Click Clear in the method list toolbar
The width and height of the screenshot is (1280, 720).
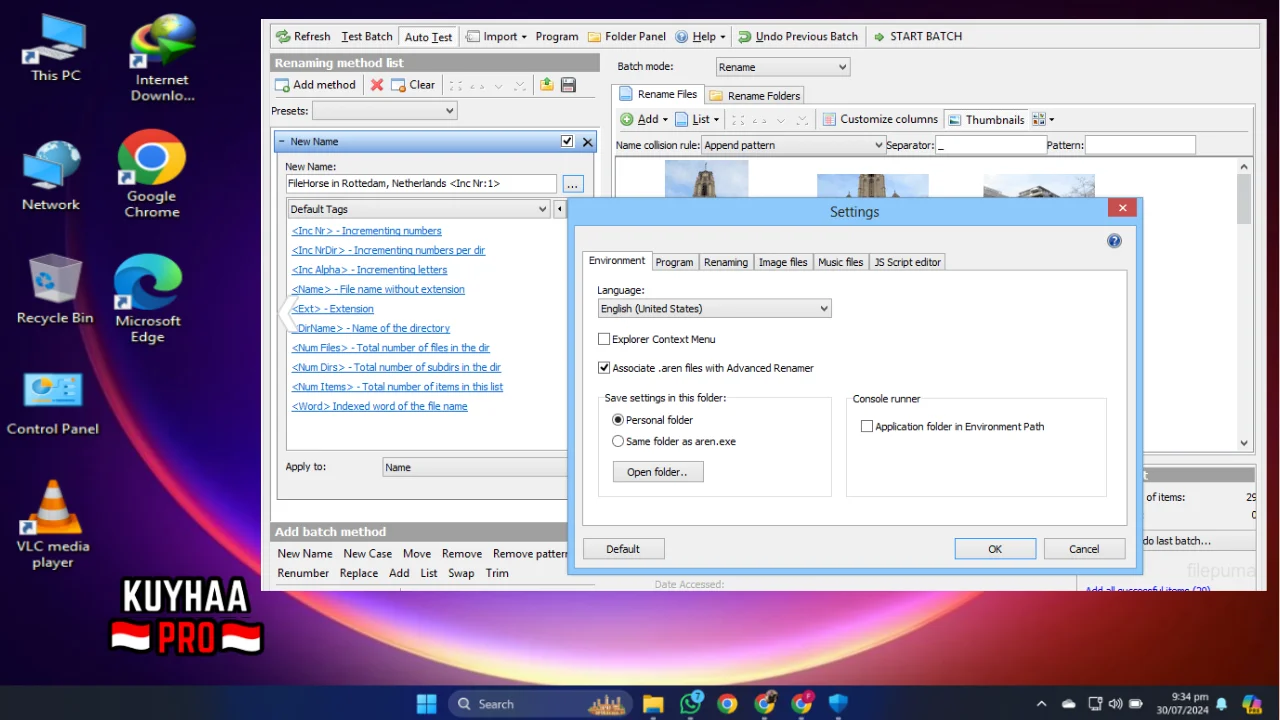(x=413, y=85)
